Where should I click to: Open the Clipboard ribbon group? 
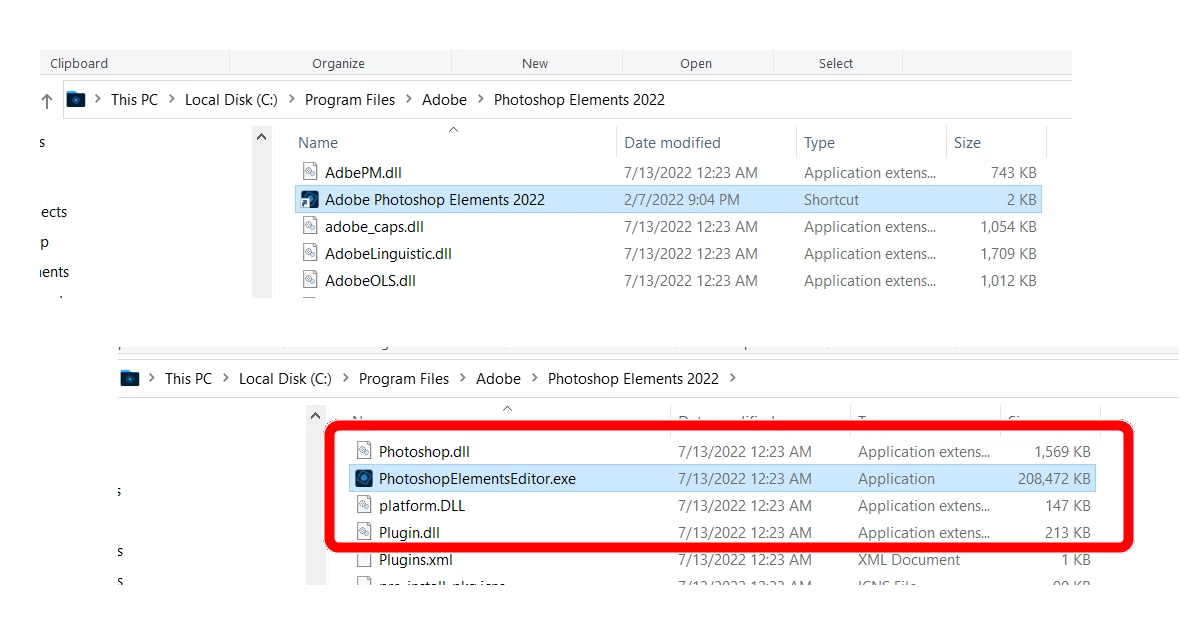79,63
